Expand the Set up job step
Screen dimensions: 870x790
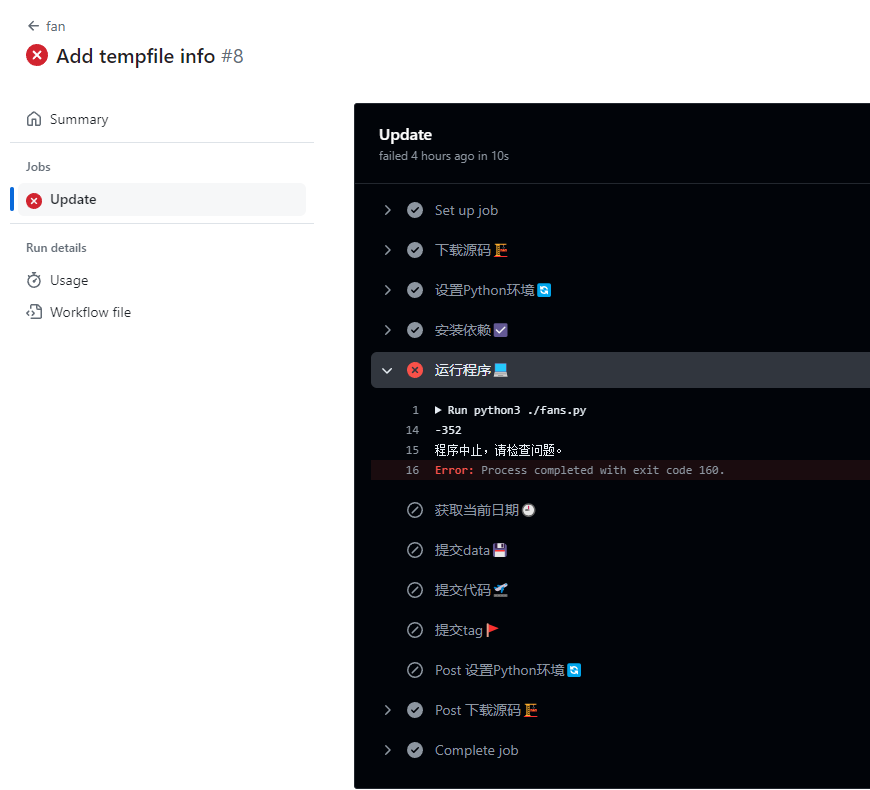tap(387, 210)
